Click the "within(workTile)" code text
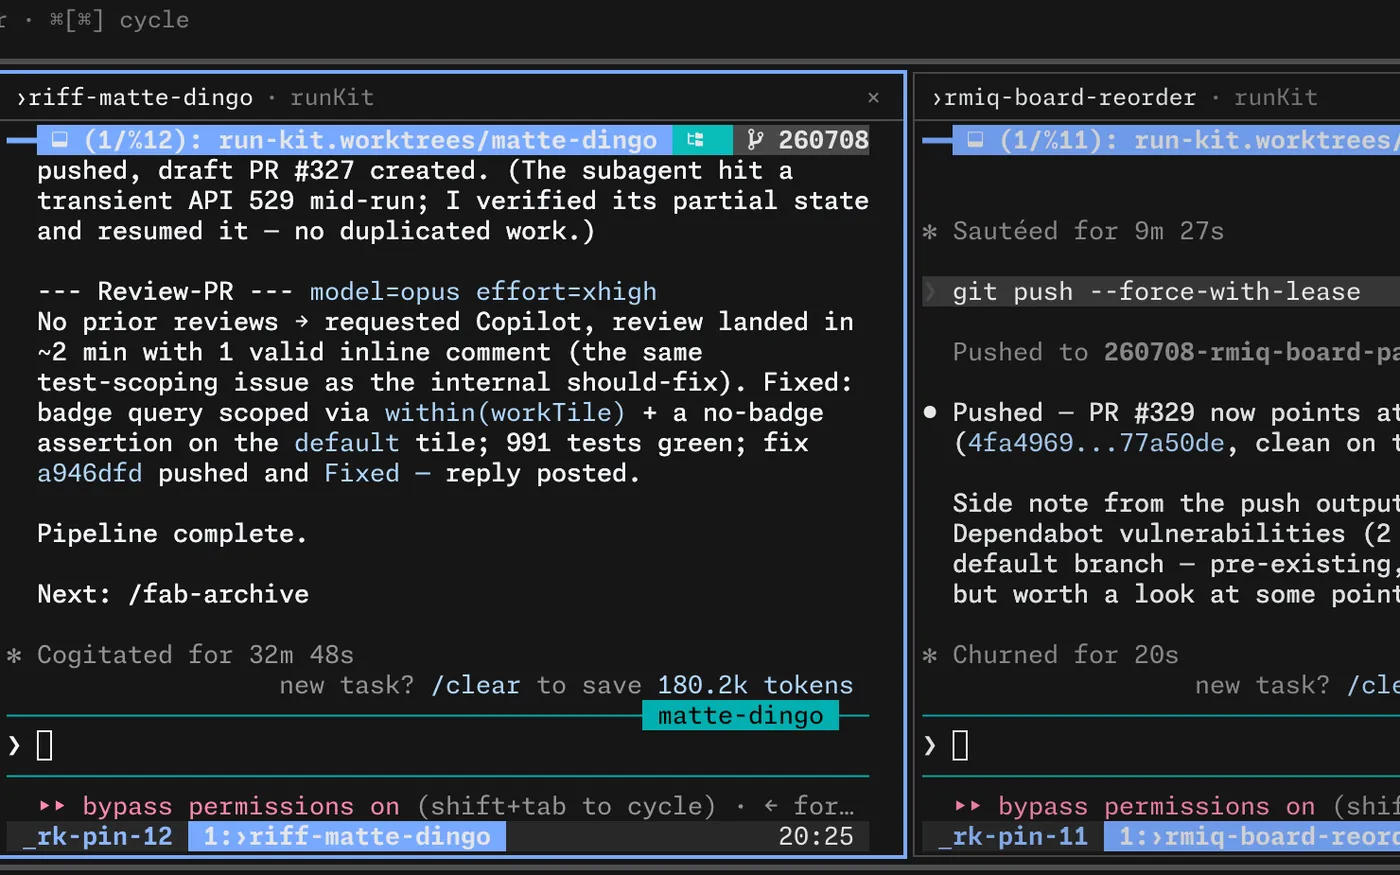The height and width of the screenshot is (875, 1400). [x=505, y=413]
